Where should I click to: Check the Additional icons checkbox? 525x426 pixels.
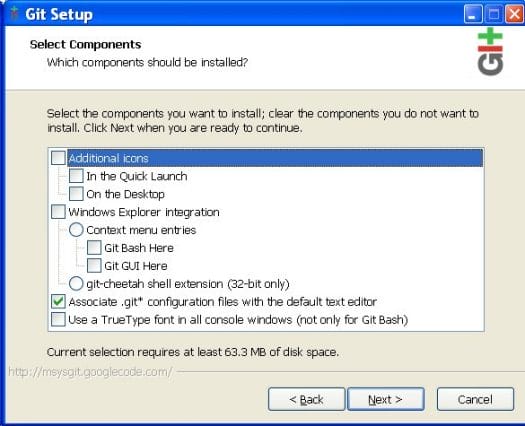58,158
